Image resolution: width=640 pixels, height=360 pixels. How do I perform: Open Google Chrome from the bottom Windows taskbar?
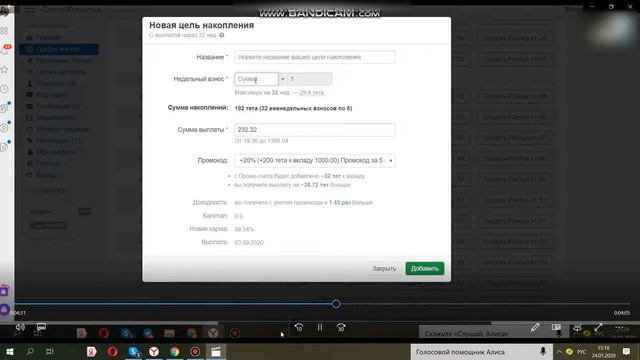(175, 351)
